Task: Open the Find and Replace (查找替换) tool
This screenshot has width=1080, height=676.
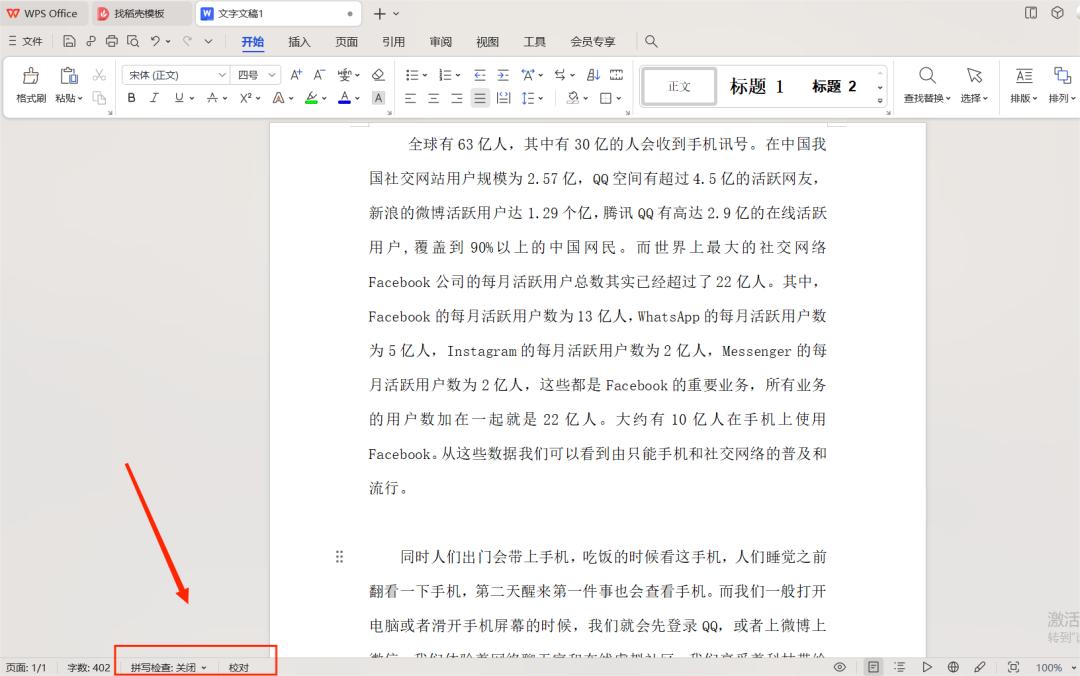Action: pyautogui.click(x=926, y=80)
